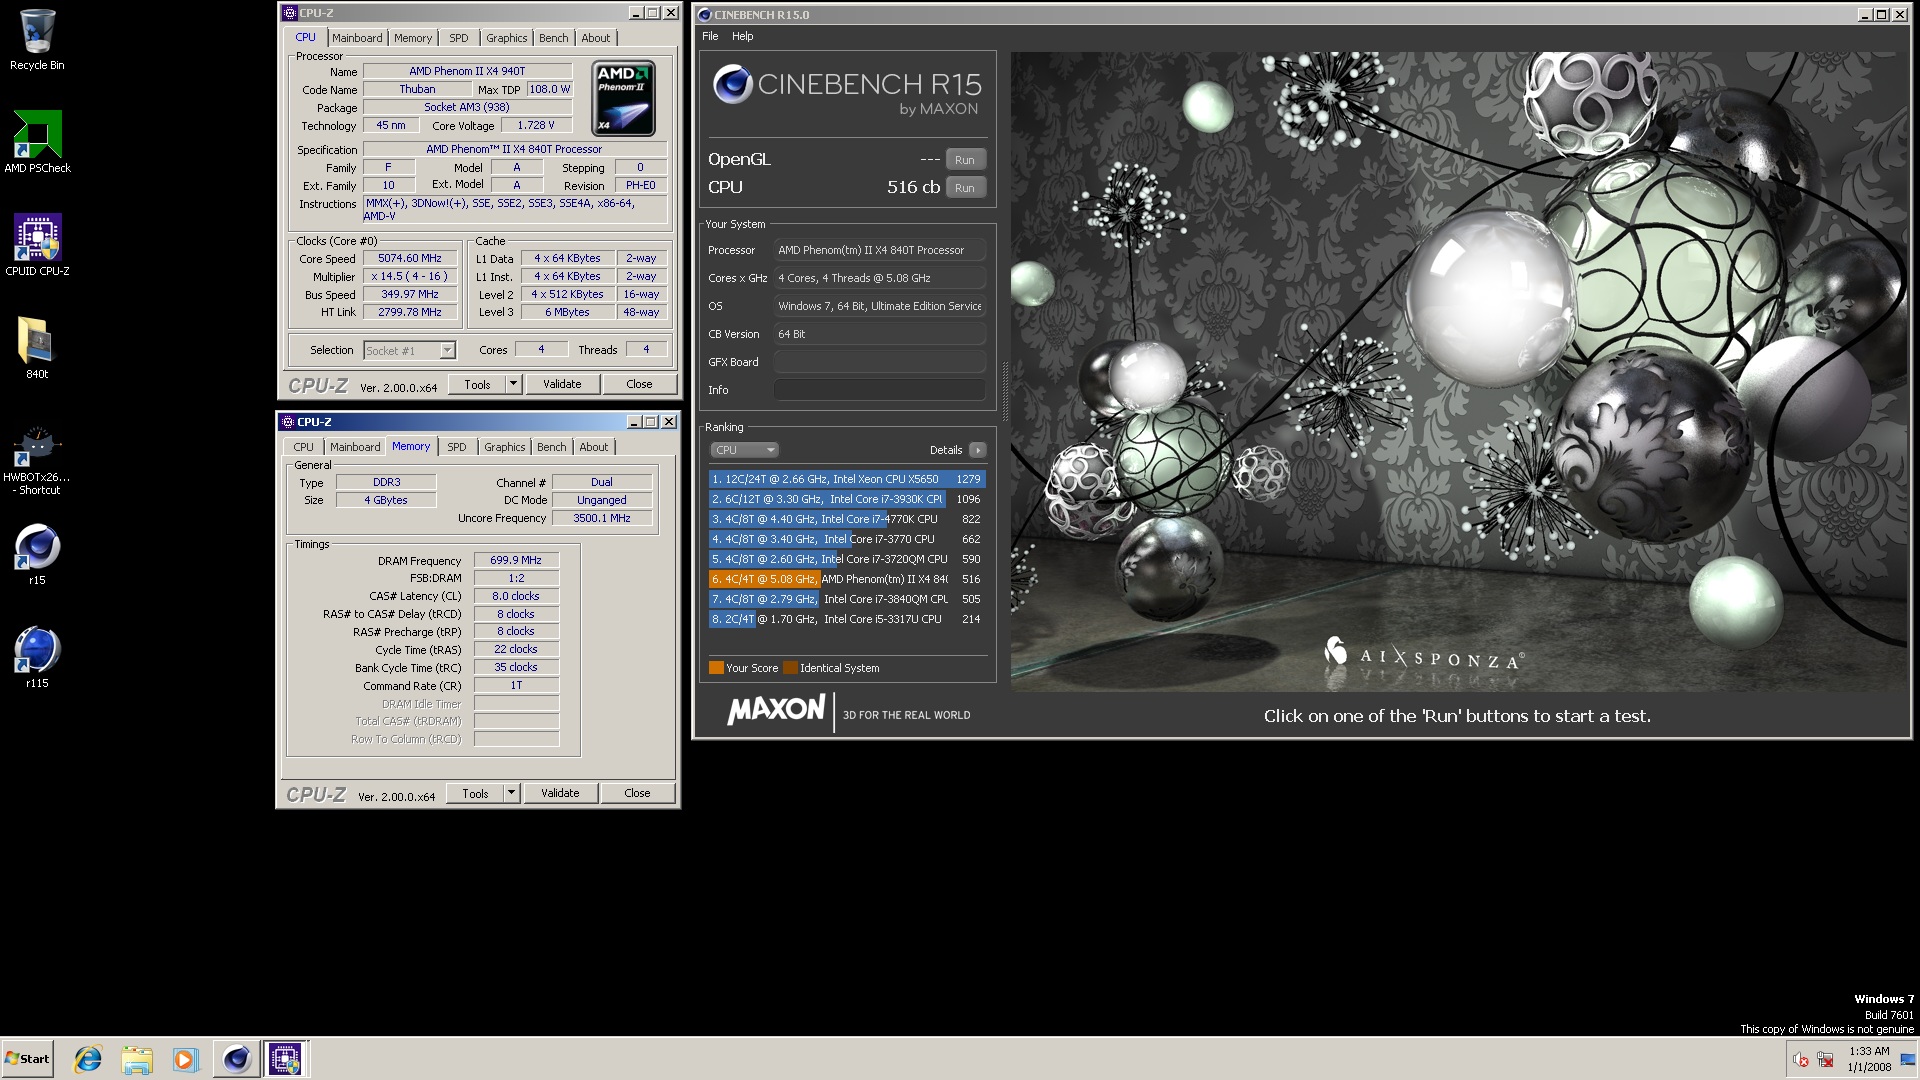The width and height of the screenshot is (1920, 1080).
Task: Click the MAXON logo at bottom
Action: 776,711
